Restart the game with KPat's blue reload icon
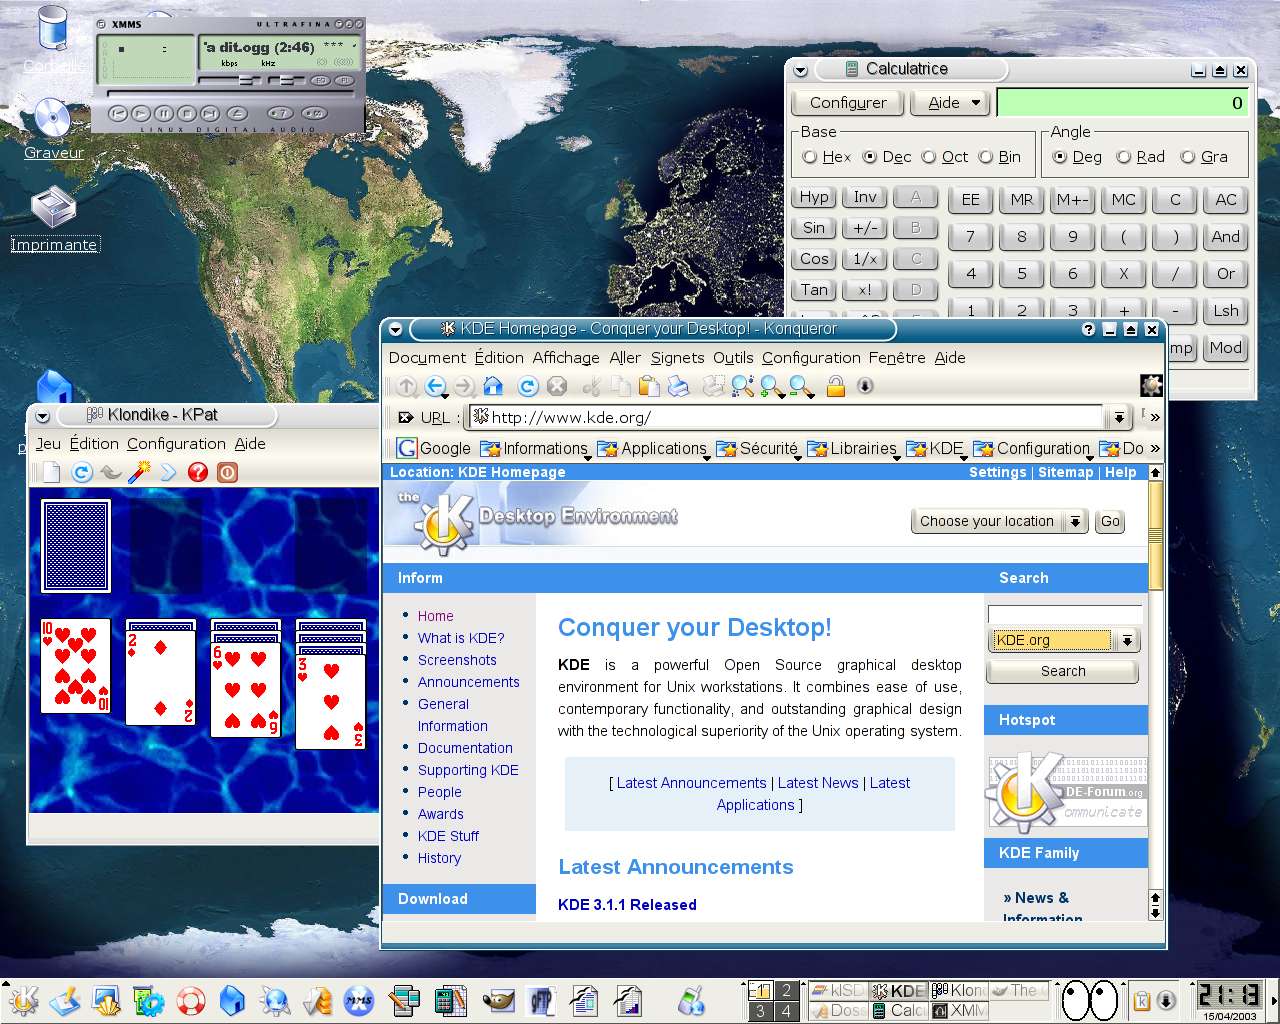1280x1024 pixels. pos(82,472)
